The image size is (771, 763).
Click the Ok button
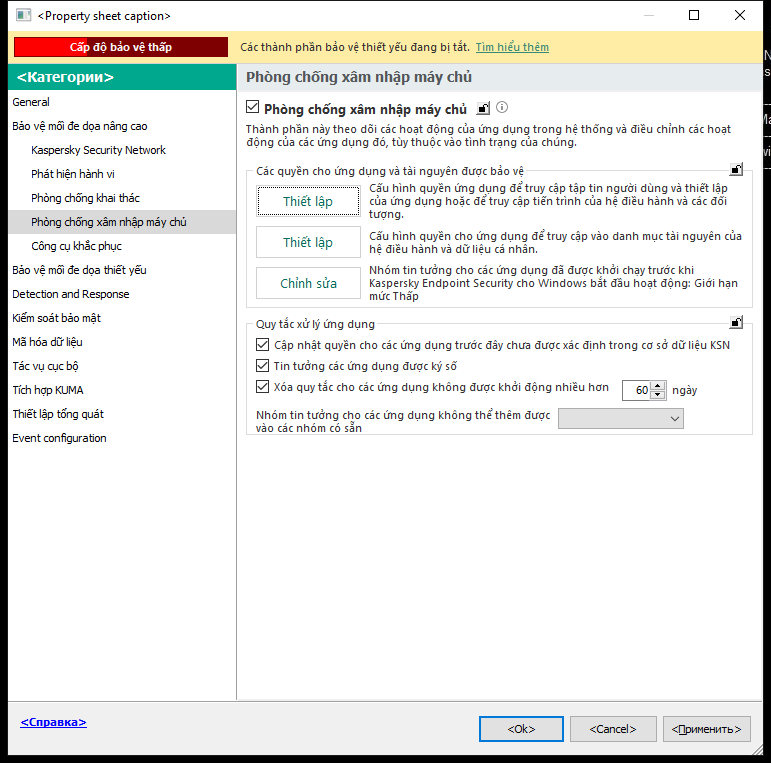(x=521, y=729)
